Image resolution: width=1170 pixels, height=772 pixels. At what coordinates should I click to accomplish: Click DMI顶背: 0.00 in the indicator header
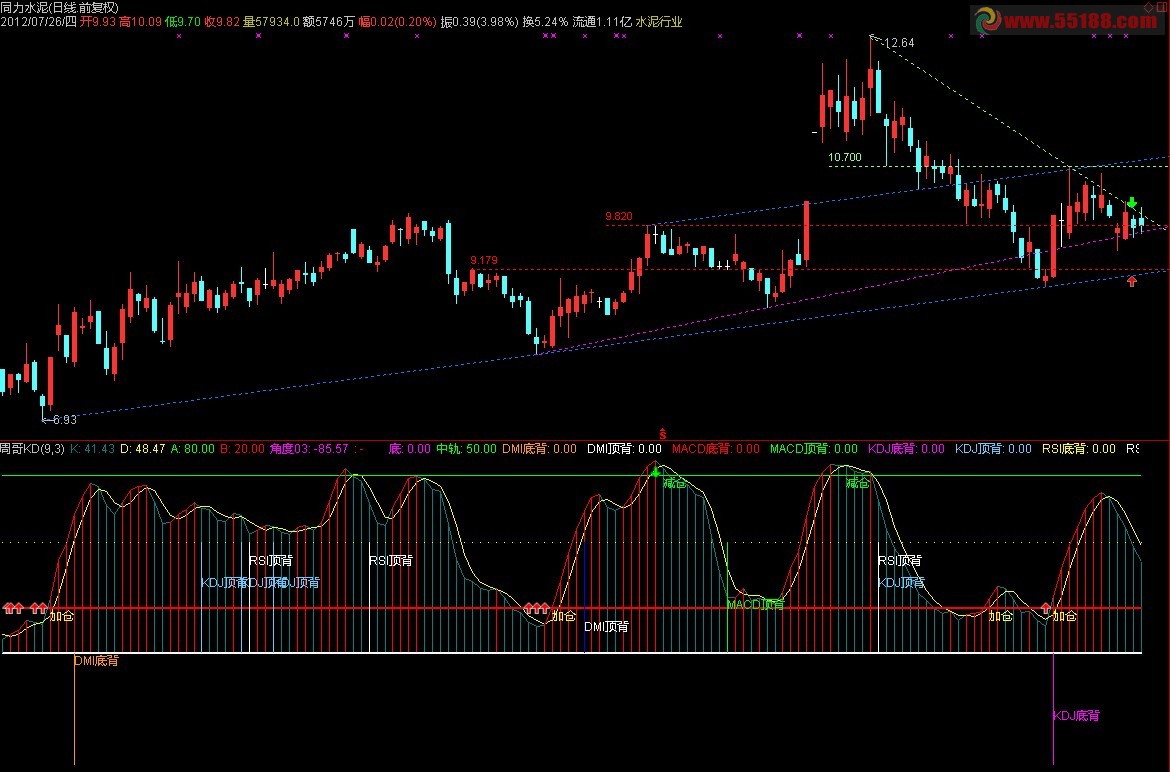(x=625, y=449)
